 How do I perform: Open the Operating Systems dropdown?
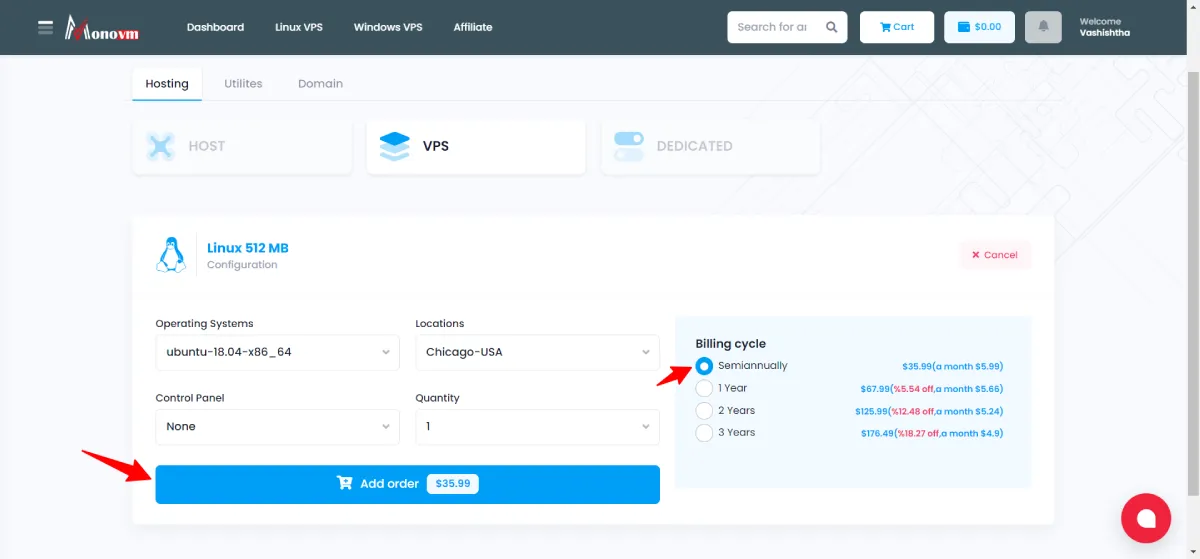tap(277, 352)
